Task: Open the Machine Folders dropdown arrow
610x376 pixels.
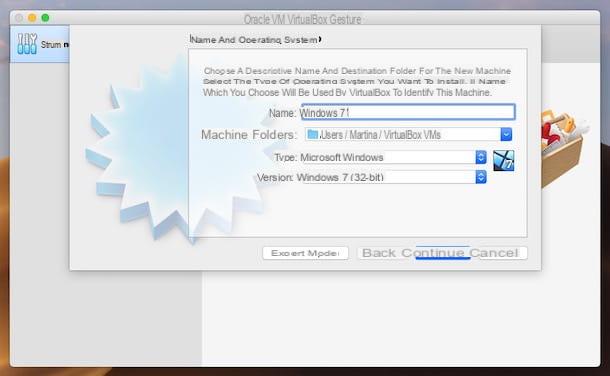Action: coord(506,135)
